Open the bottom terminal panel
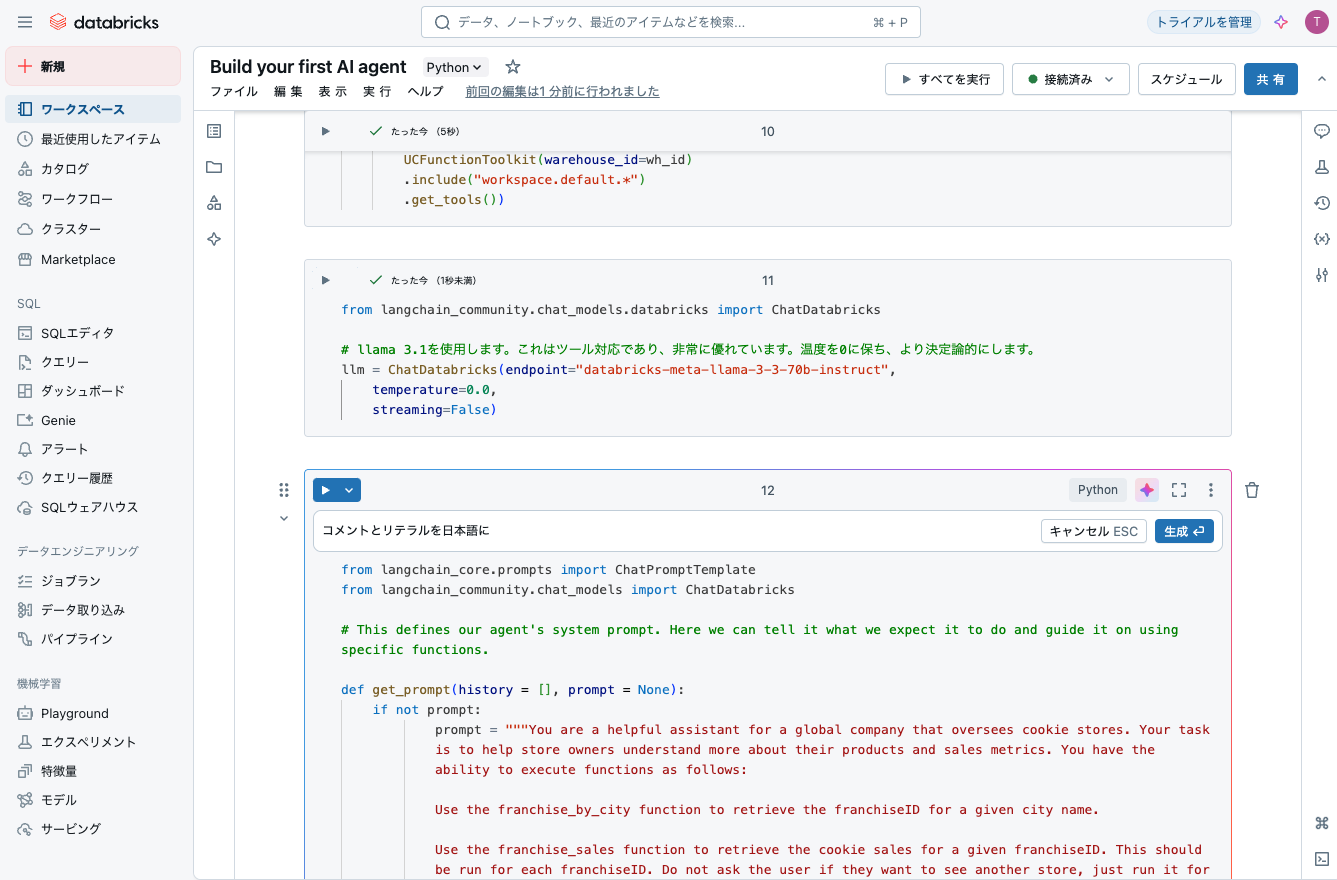This screenshot has height=880, width=1337. [1322, 858]
